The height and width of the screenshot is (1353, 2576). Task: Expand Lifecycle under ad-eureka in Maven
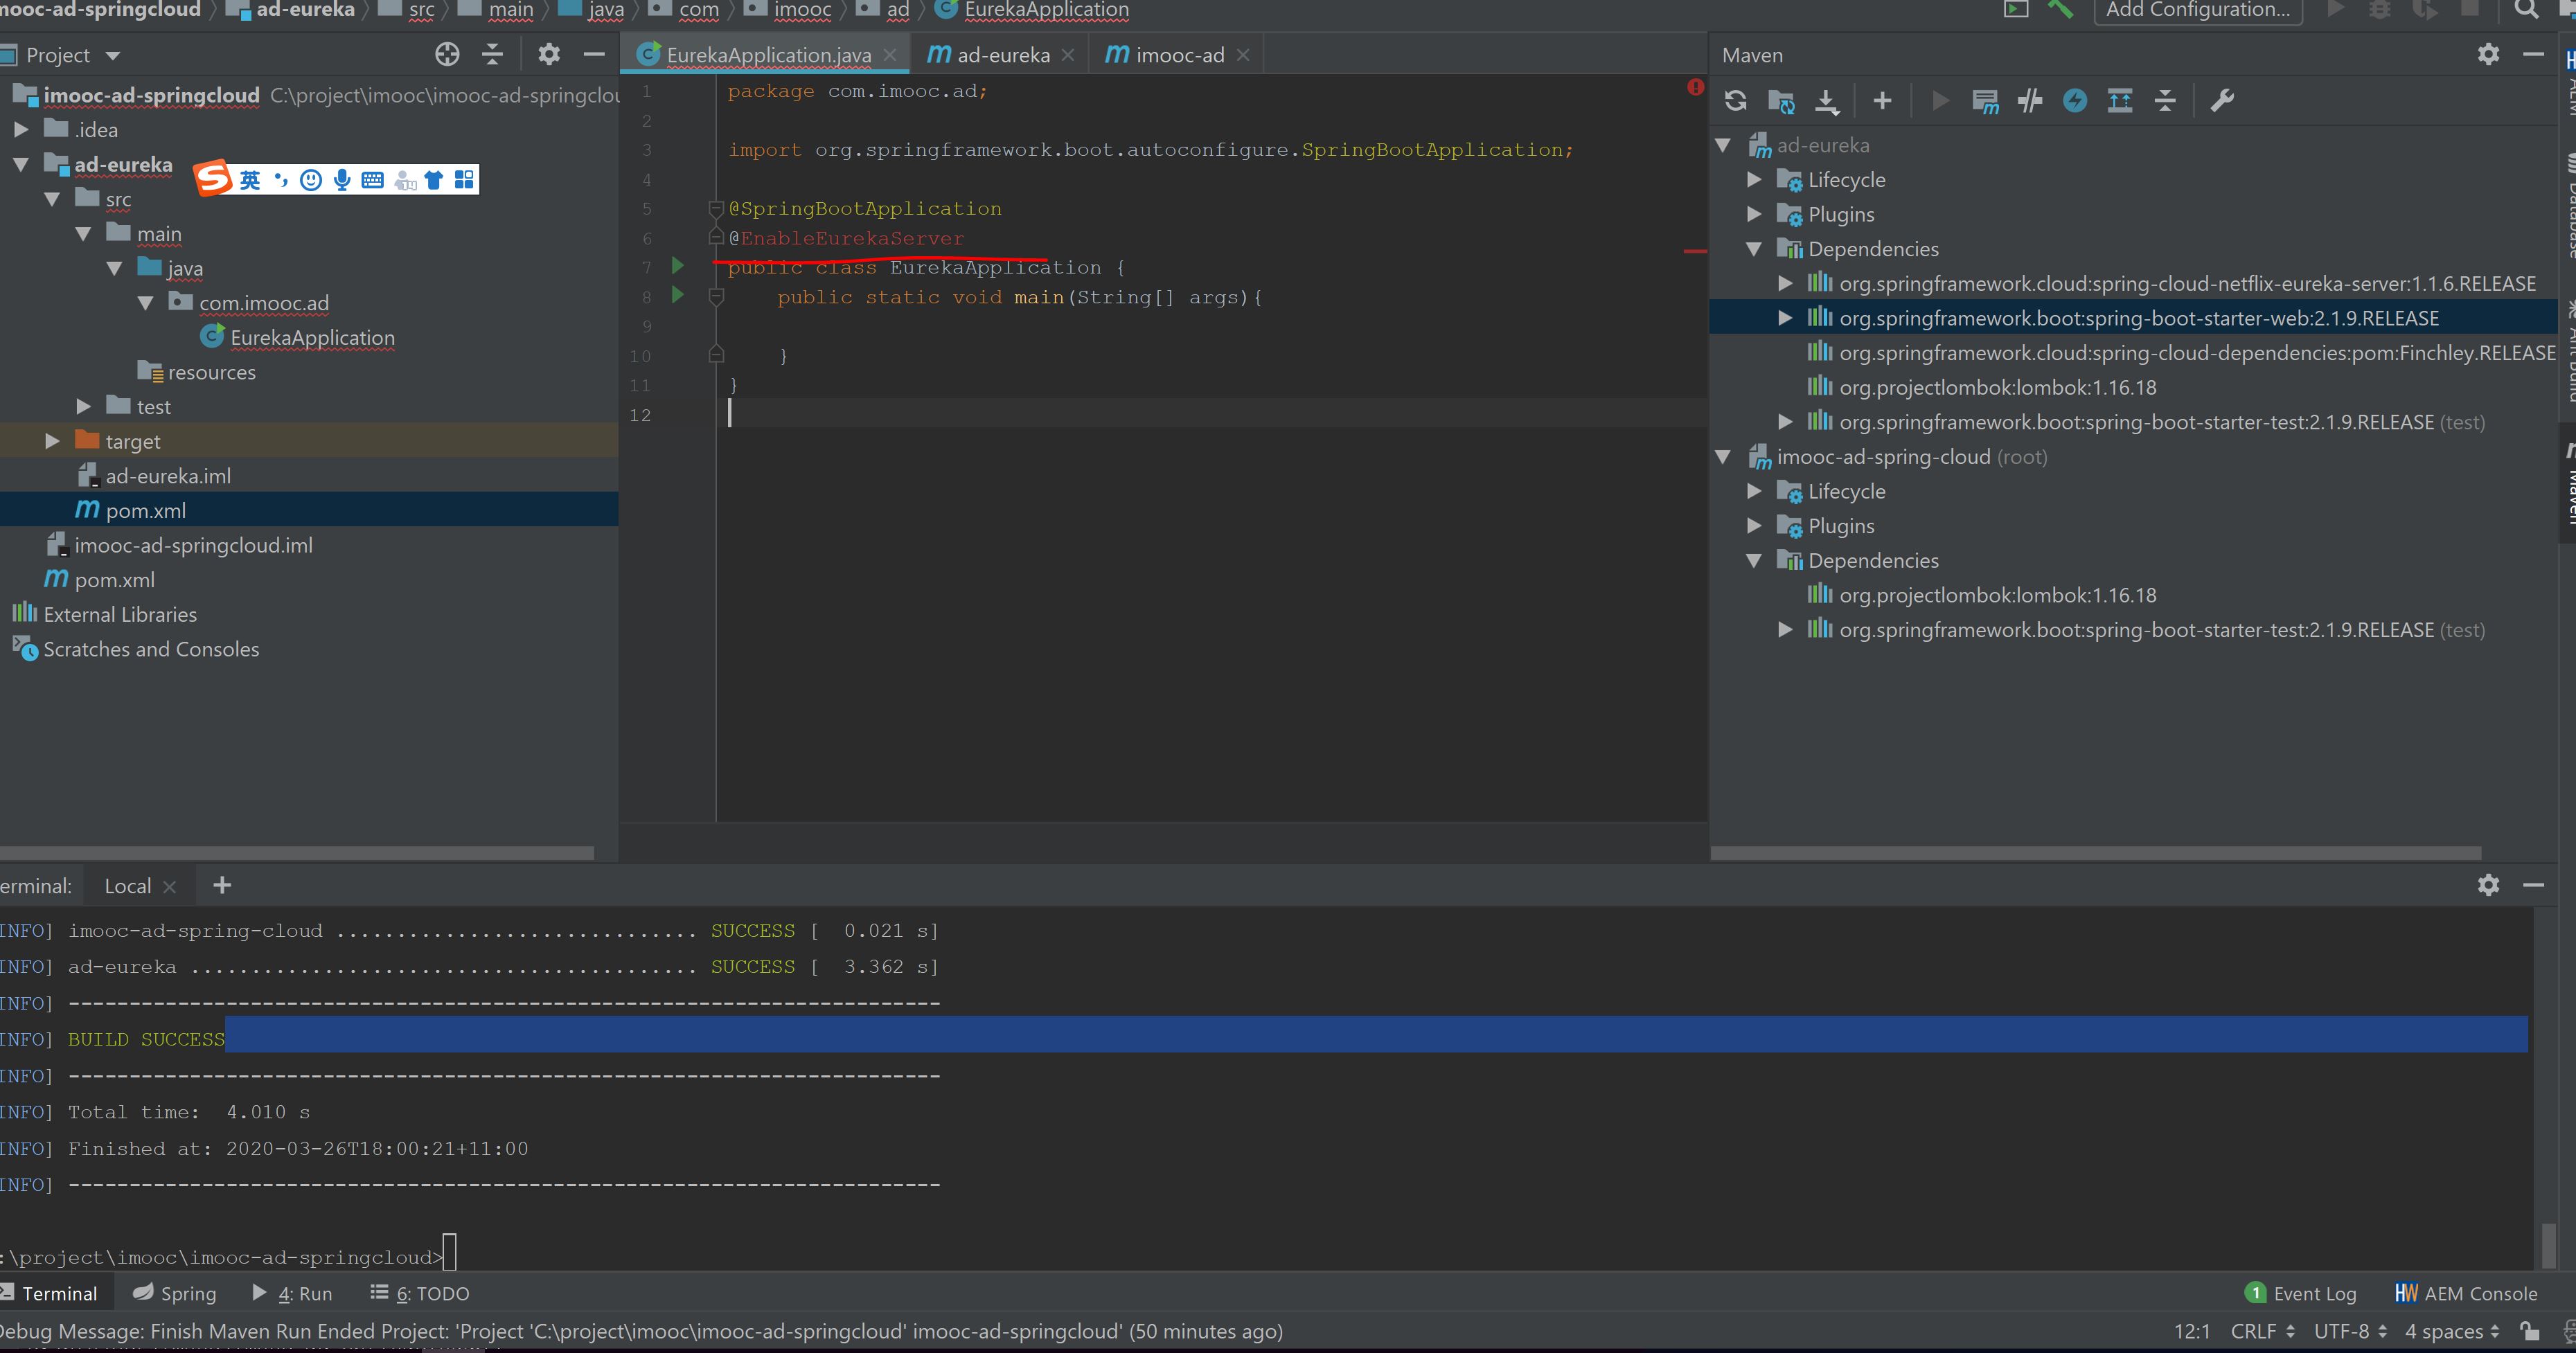pyautogui.click(x=1754, y=180)
